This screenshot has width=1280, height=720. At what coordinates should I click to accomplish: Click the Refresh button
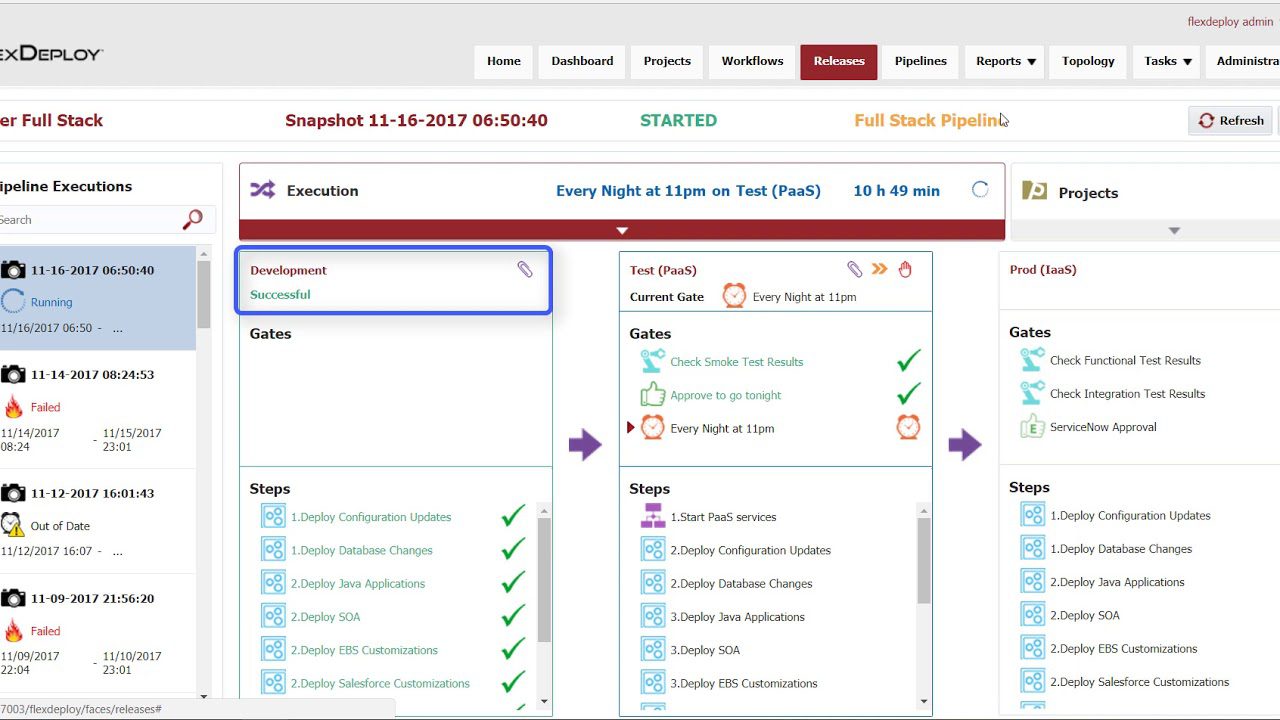point(1231,120)
